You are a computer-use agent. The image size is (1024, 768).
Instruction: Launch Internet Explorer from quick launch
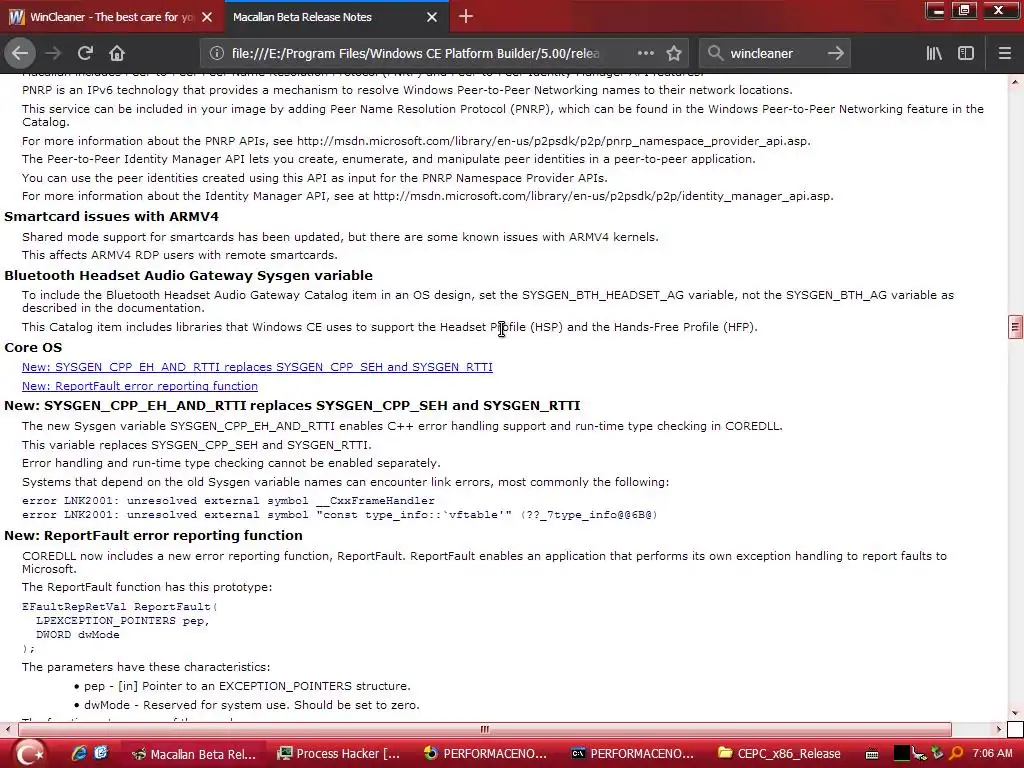[x=79, y=753]
